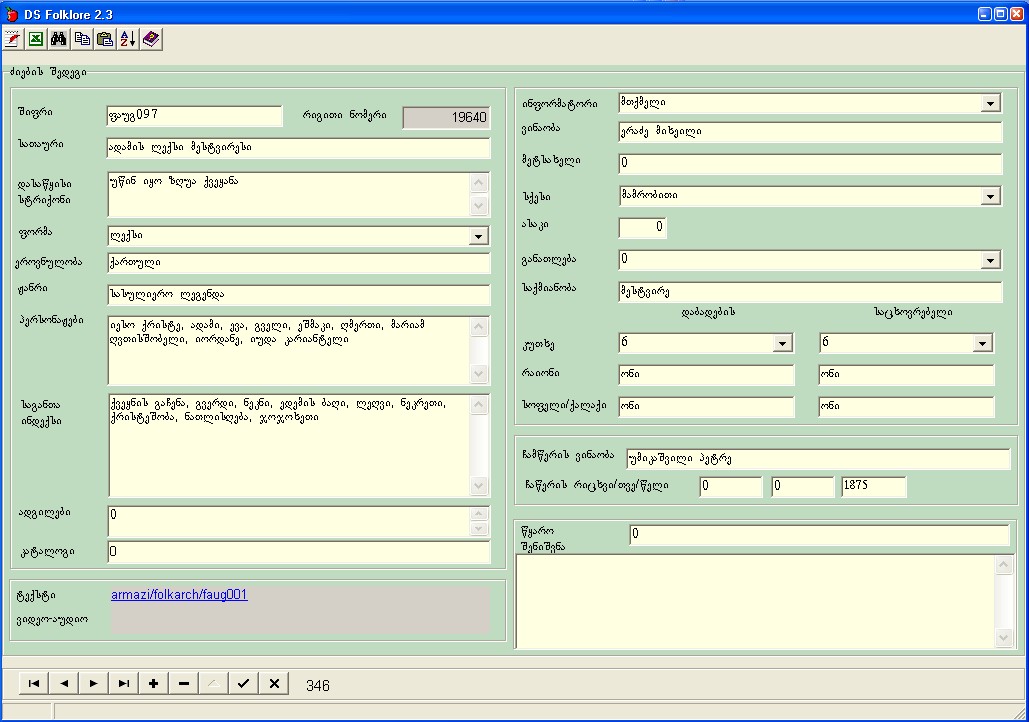
Task: Click the recording day field
Action: coord(730,486)
